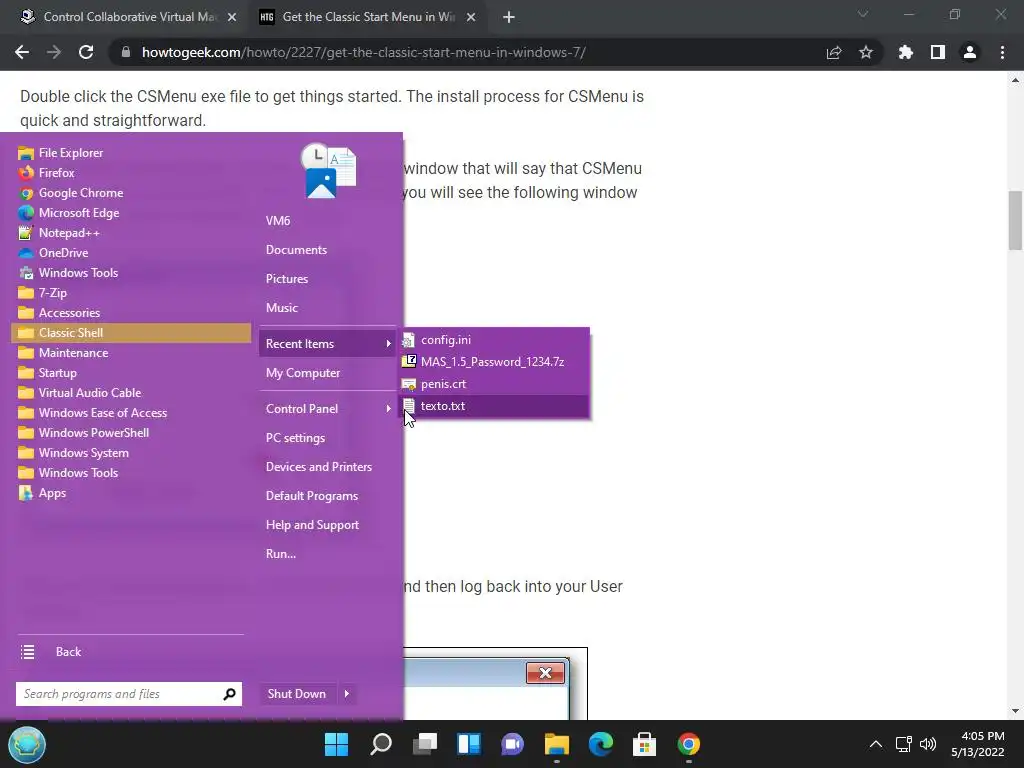The height and width of the screenshot is (768, 1024).
Task: Open the network tray icon
Action: click(903, 744)
